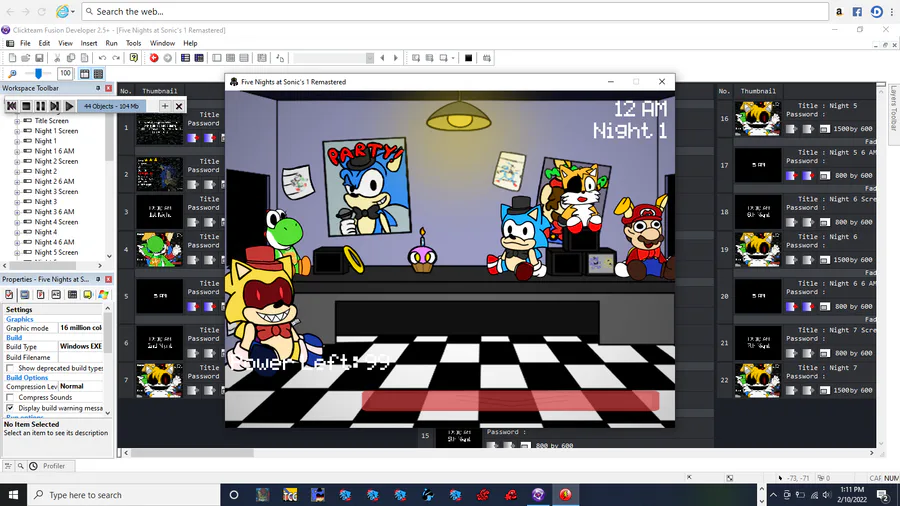
Task: Expand the Night 3 Screen tree node
Action: [17, 192]
